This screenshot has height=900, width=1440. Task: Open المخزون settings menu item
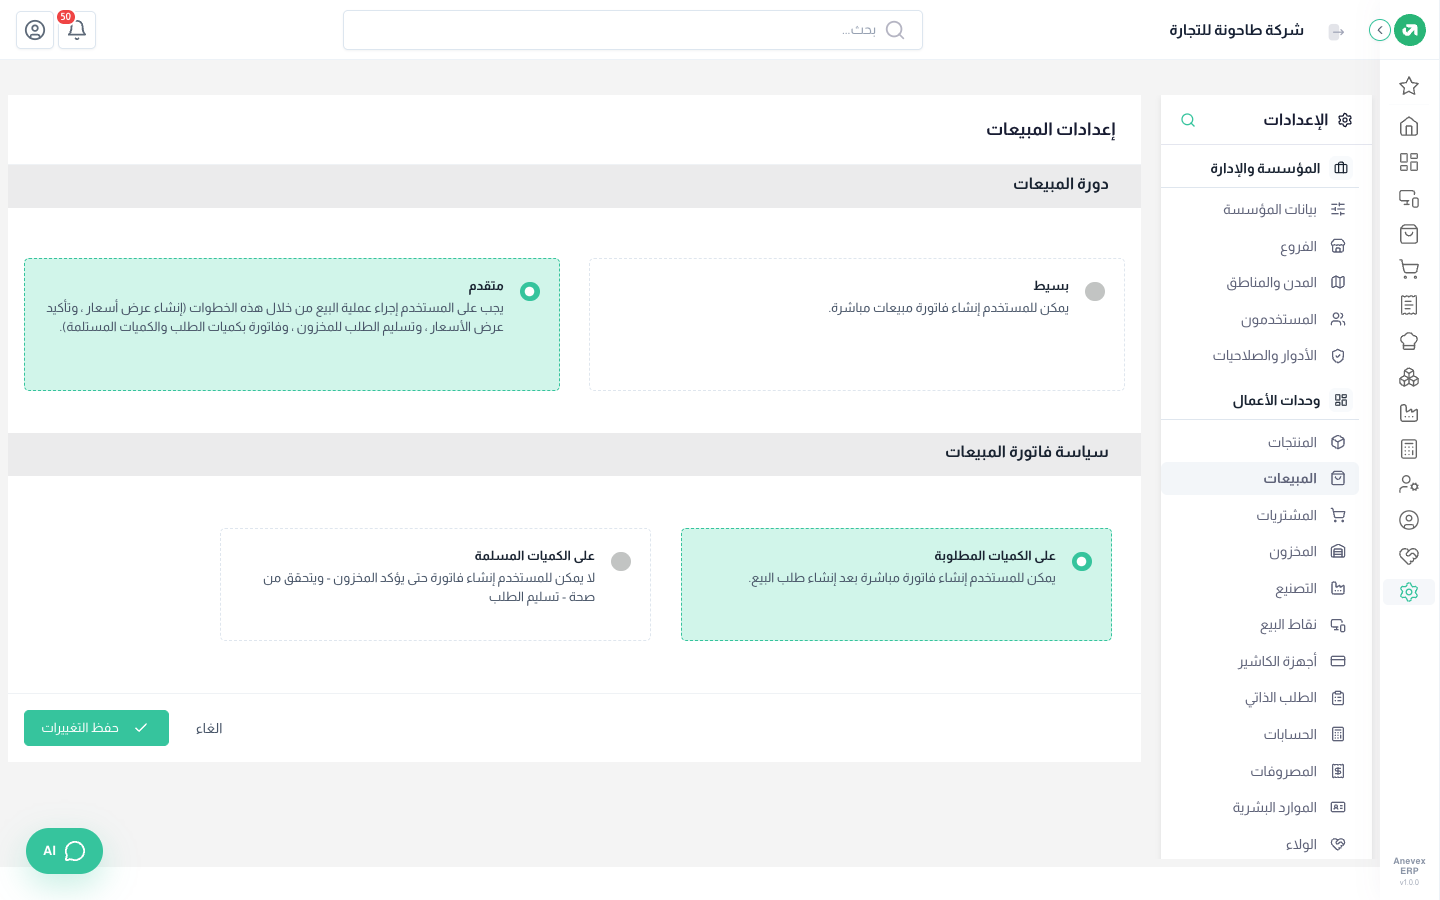1260,552
